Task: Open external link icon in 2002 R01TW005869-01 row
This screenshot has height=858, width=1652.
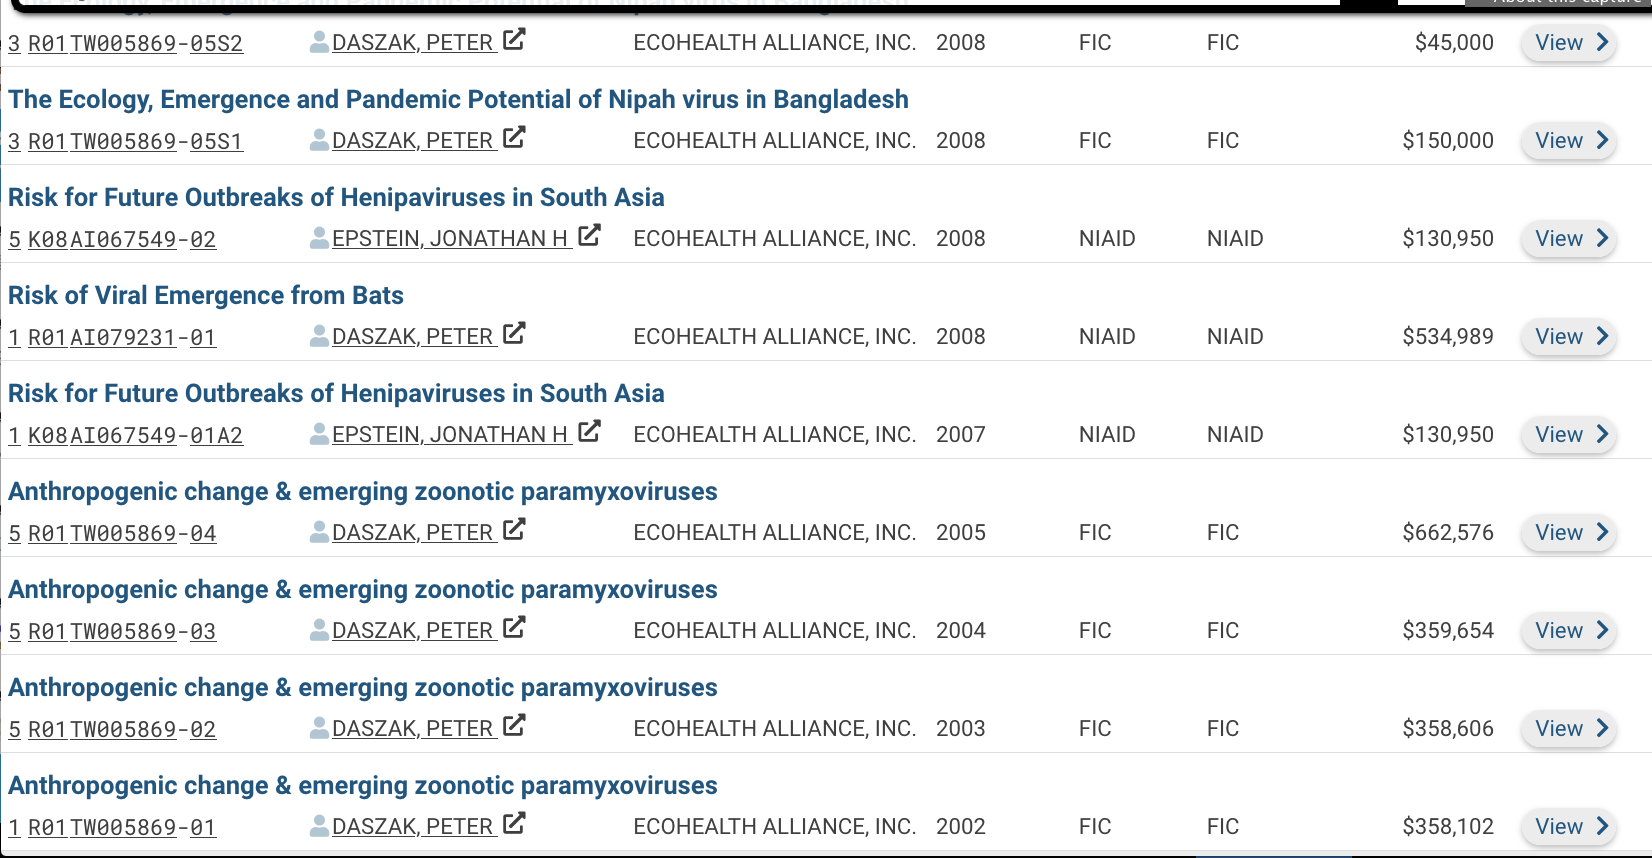Action: coord(514,824)
